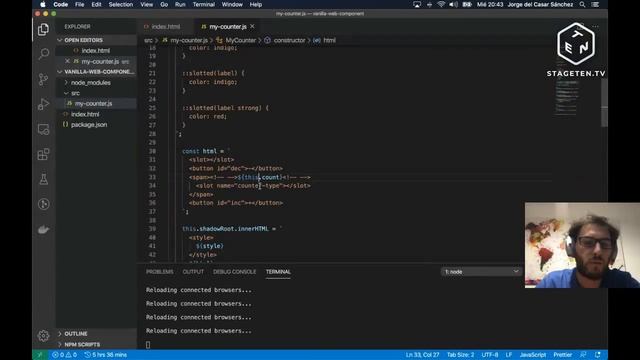Open the Terminal menu
The height and width of the screenshot is (360, 640).
(x=204, y=4)
